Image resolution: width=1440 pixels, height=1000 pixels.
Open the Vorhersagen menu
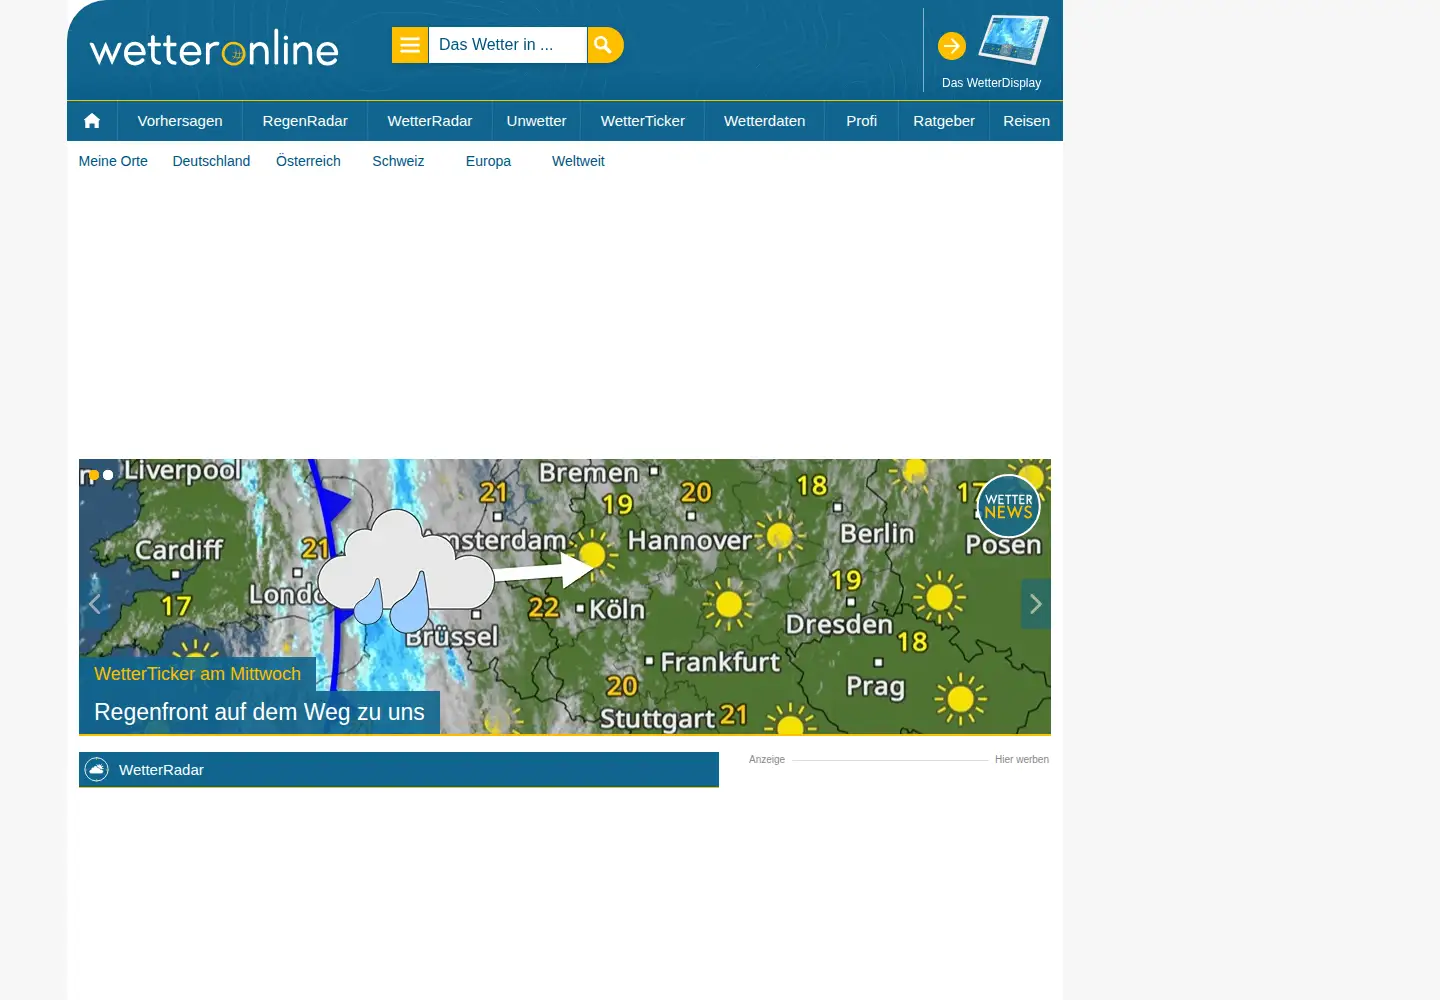click(x=180, y=121)
